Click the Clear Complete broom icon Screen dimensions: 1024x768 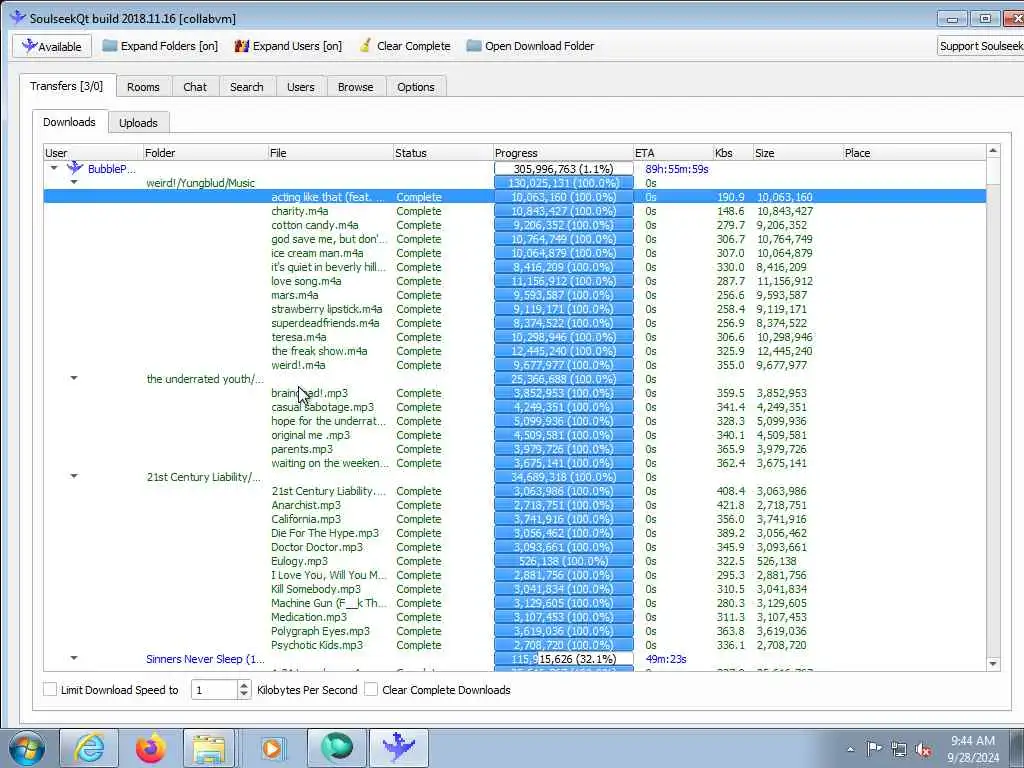[366, 46]
